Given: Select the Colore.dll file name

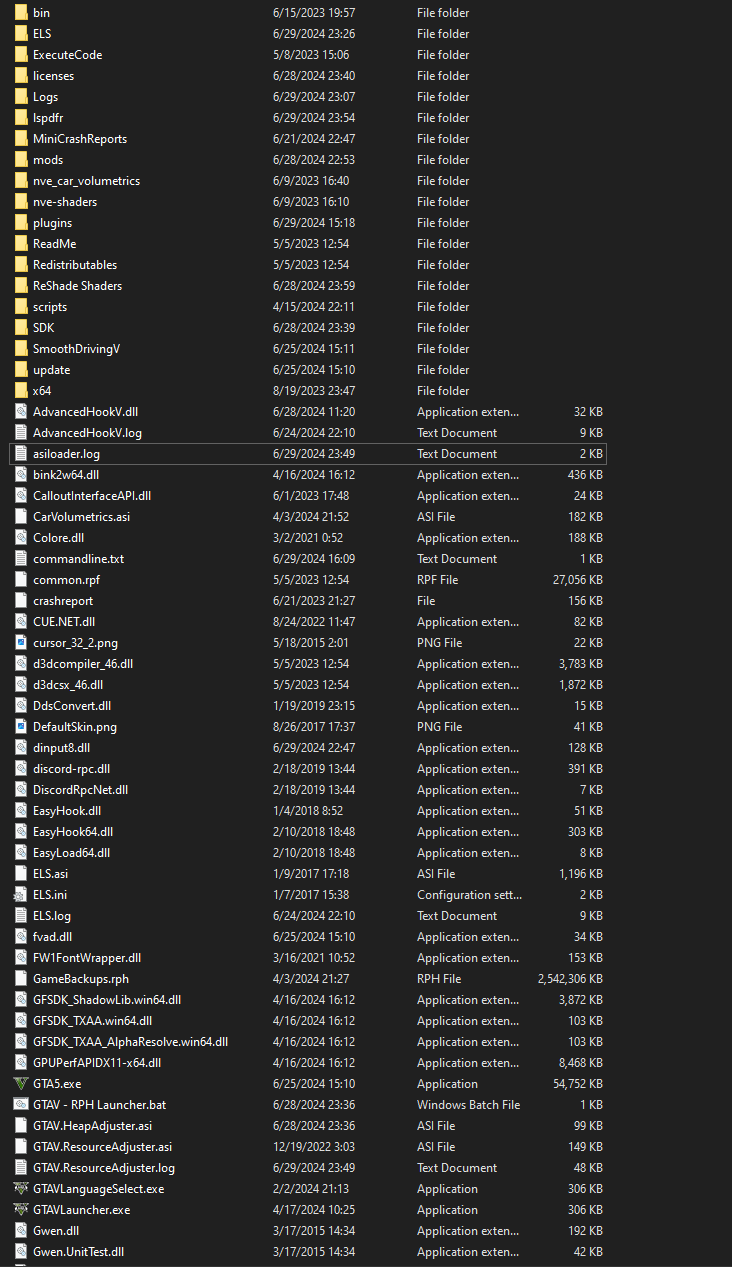Looking at the screenshot, I should click(x=61, y=538).
